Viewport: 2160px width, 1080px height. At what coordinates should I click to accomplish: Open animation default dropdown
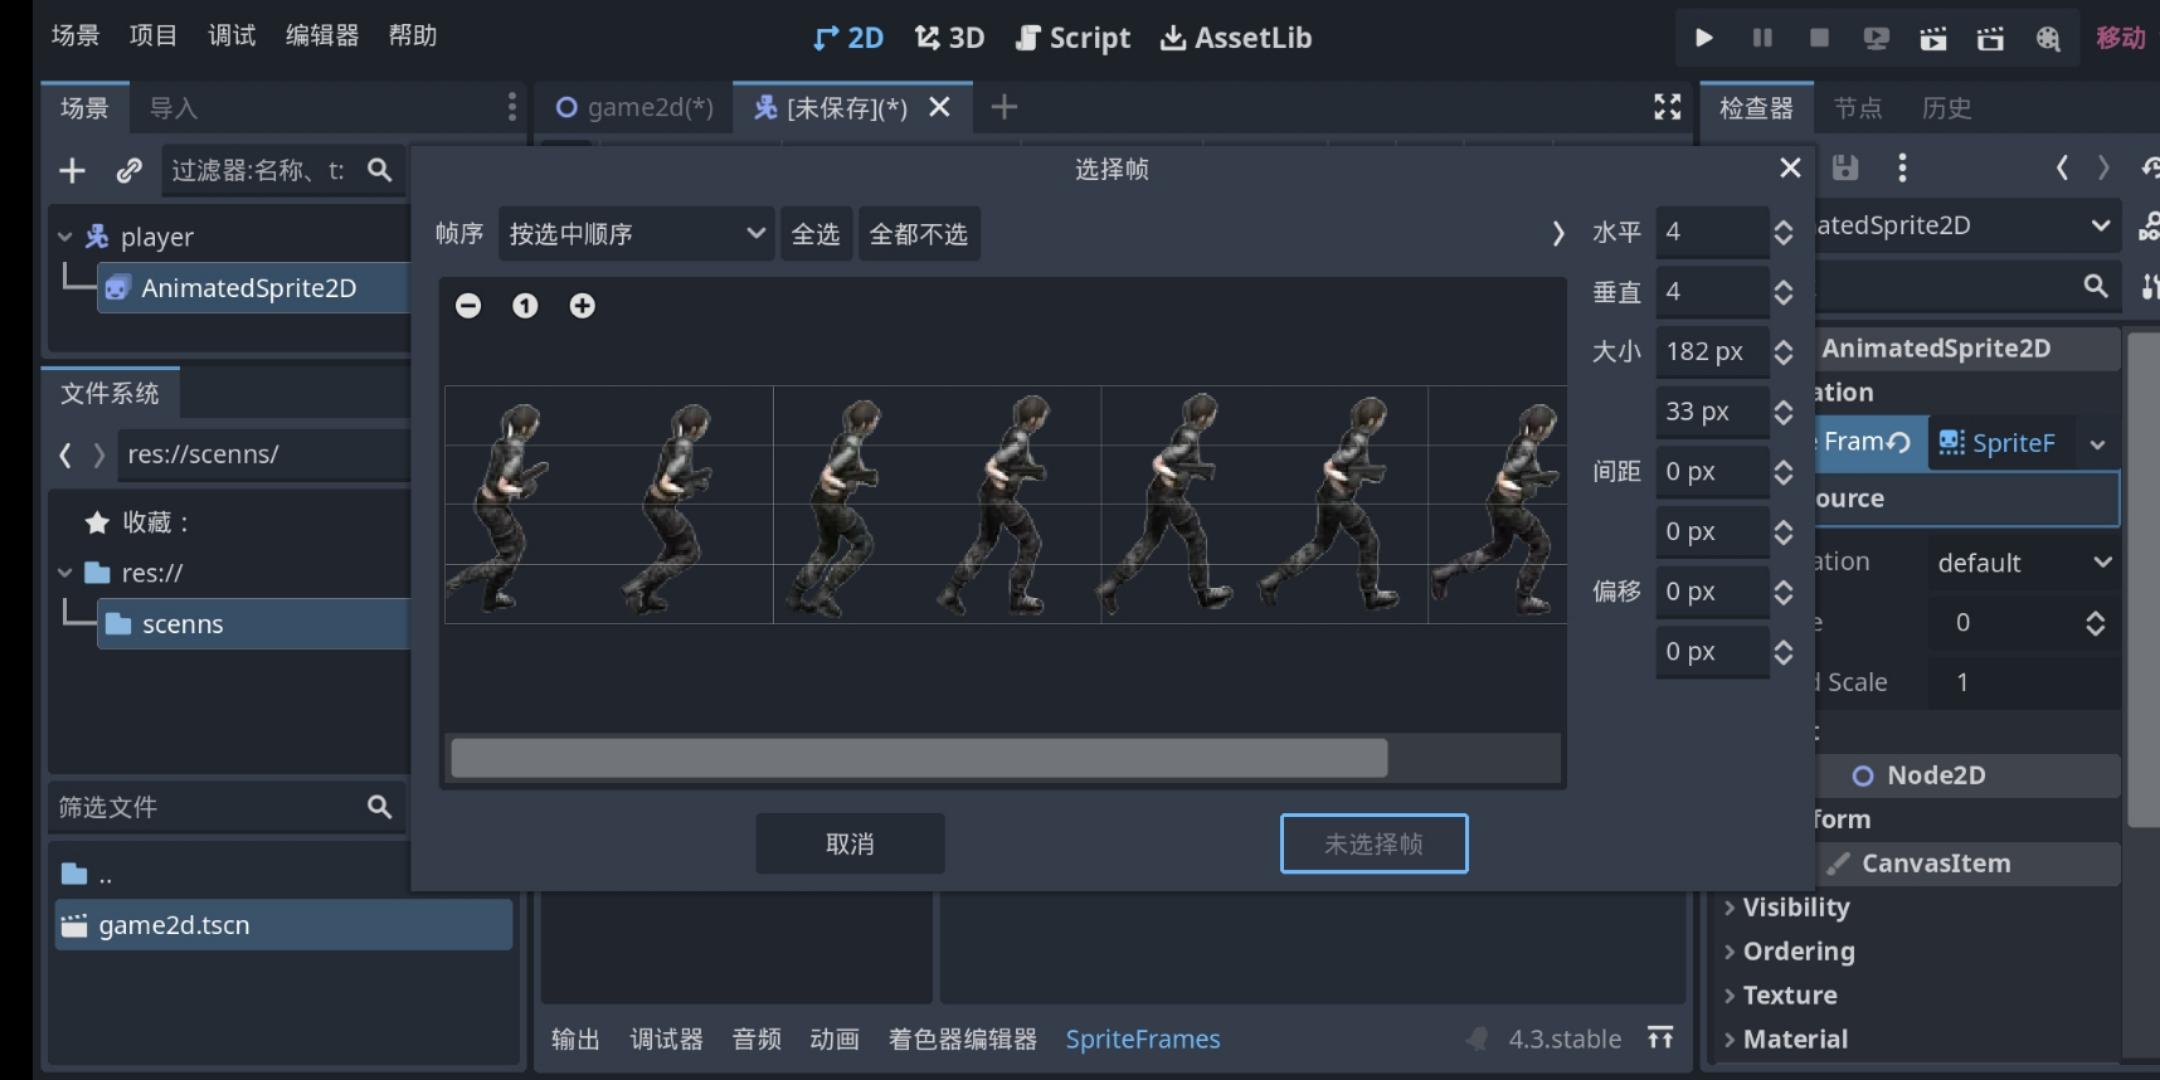pos(2024,563)
